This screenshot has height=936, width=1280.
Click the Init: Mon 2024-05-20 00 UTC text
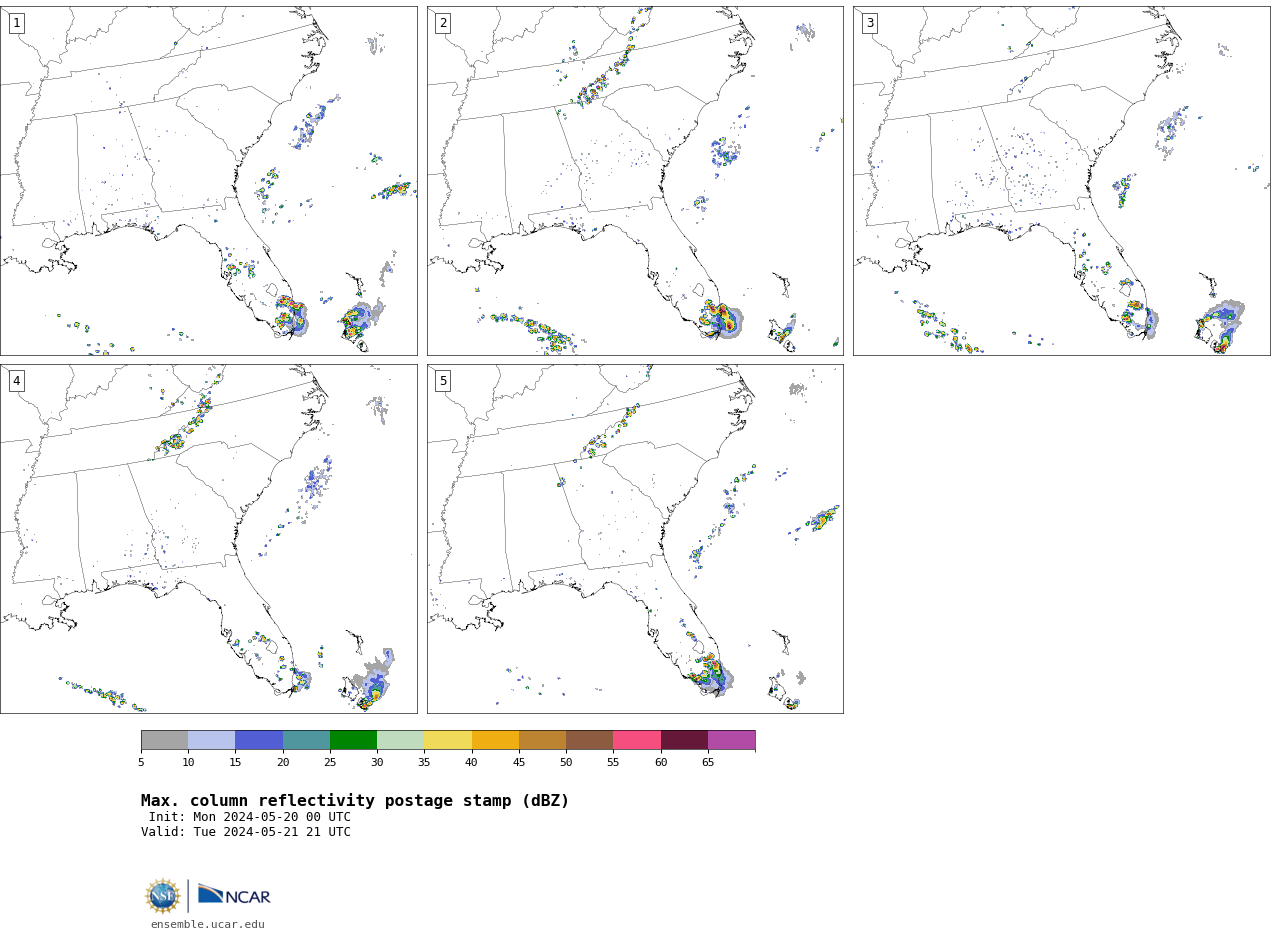click(x=250, y=817)
